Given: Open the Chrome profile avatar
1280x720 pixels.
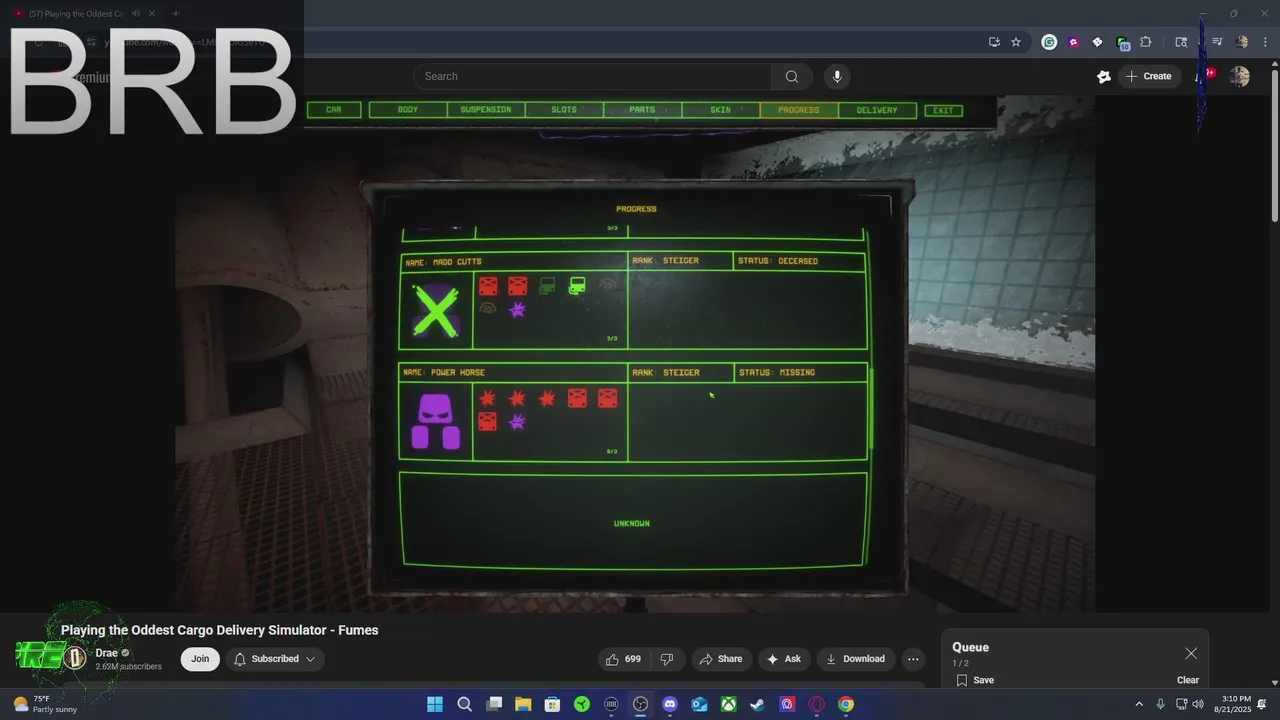Looking at the screenshot, I should coord(1241,42).
